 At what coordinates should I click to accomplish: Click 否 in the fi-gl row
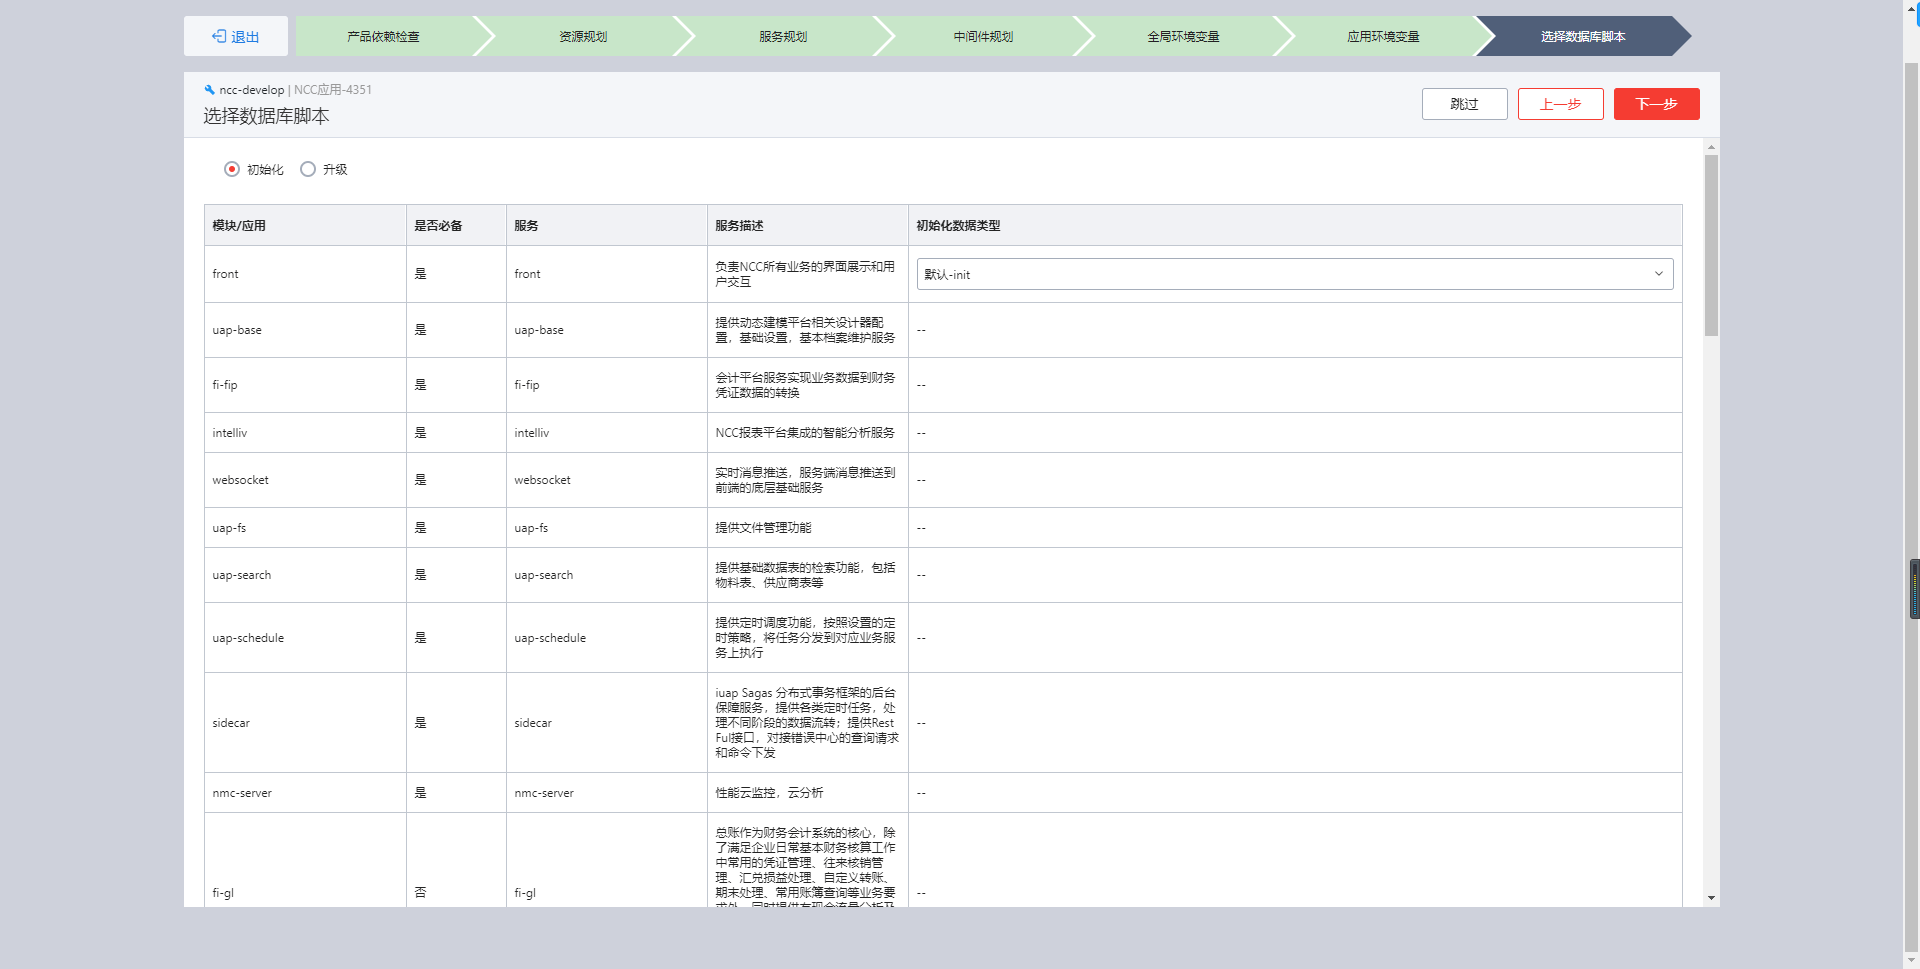420,893
